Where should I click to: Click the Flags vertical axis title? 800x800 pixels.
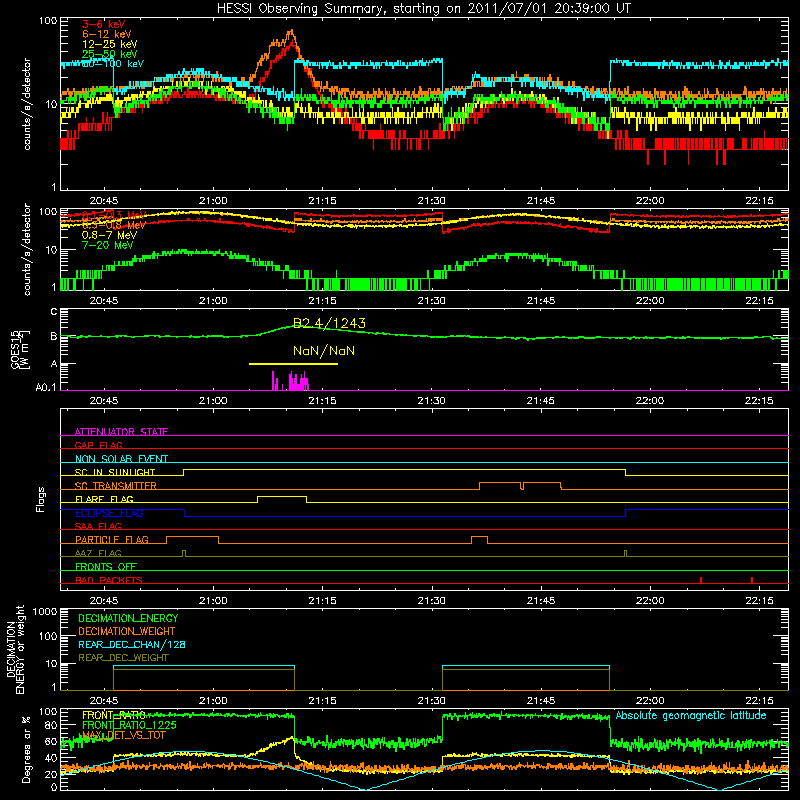click(41, 499)
